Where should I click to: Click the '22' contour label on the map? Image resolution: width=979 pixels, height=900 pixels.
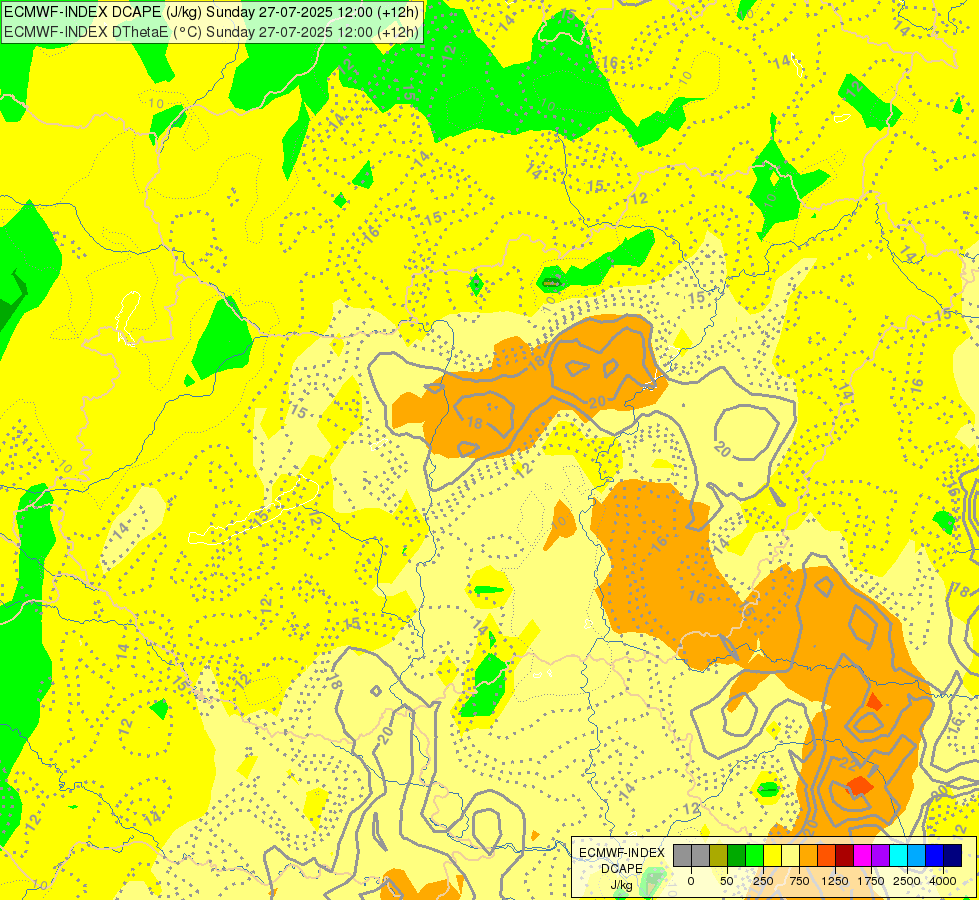point(849,763)
